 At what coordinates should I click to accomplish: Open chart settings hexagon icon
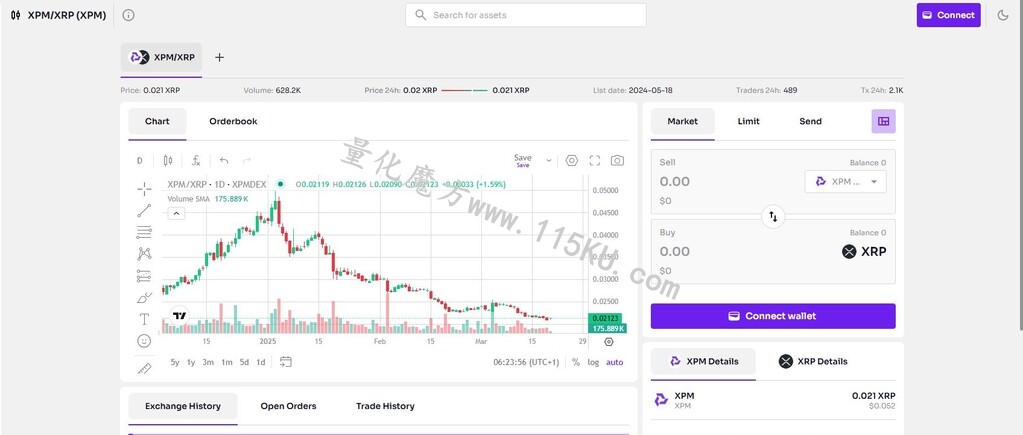point(572,160)
